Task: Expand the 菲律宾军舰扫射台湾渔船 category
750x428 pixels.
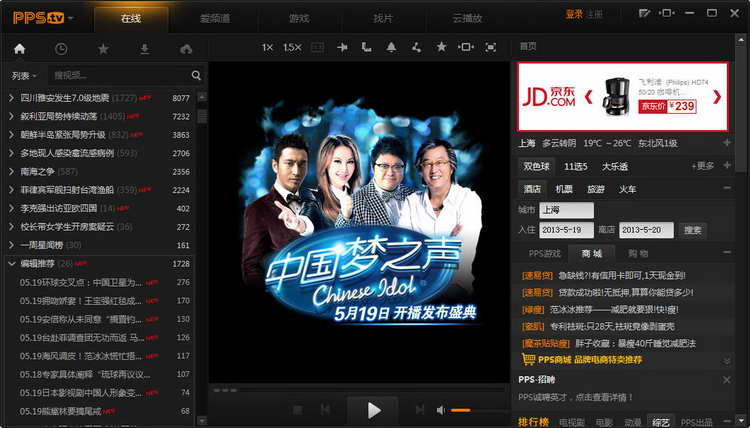Action: [11, 190]
